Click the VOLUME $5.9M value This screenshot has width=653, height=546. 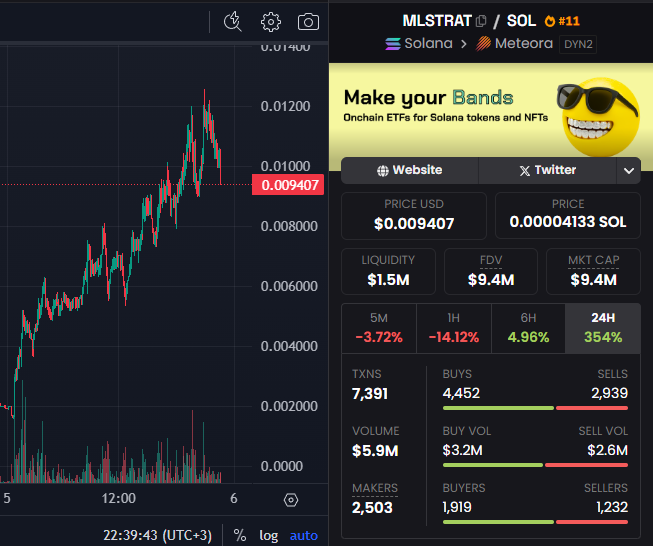[375, 451]
